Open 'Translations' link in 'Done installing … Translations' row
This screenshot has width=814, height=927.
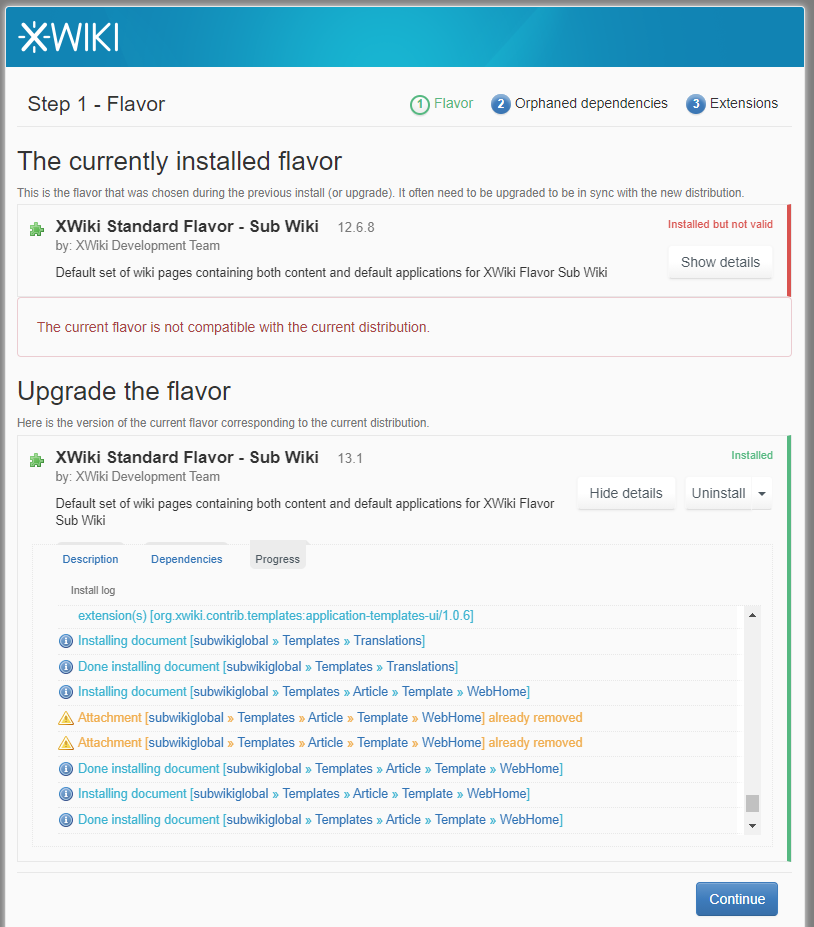420,667
